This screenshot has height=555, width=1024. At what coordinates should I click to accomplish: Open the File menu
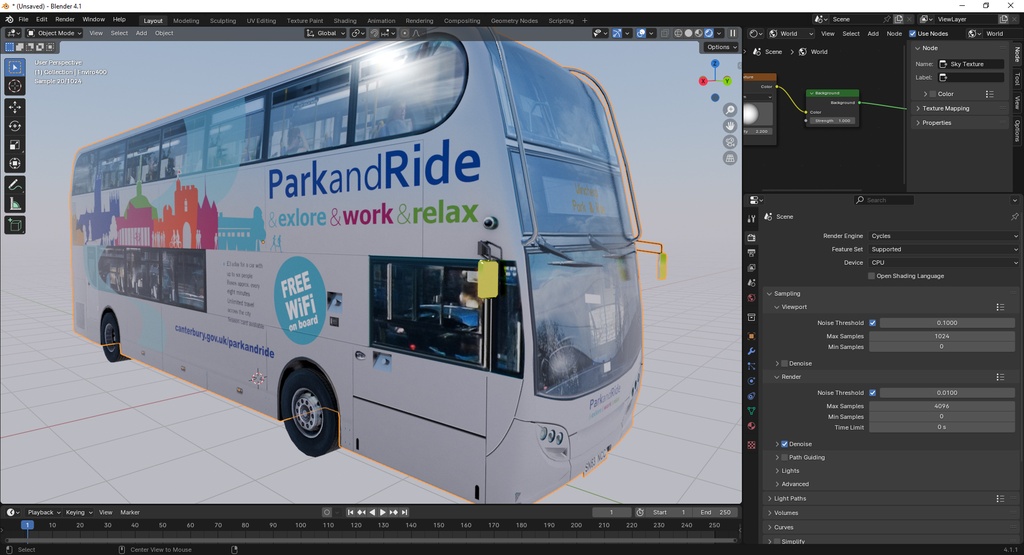point(23,20)
